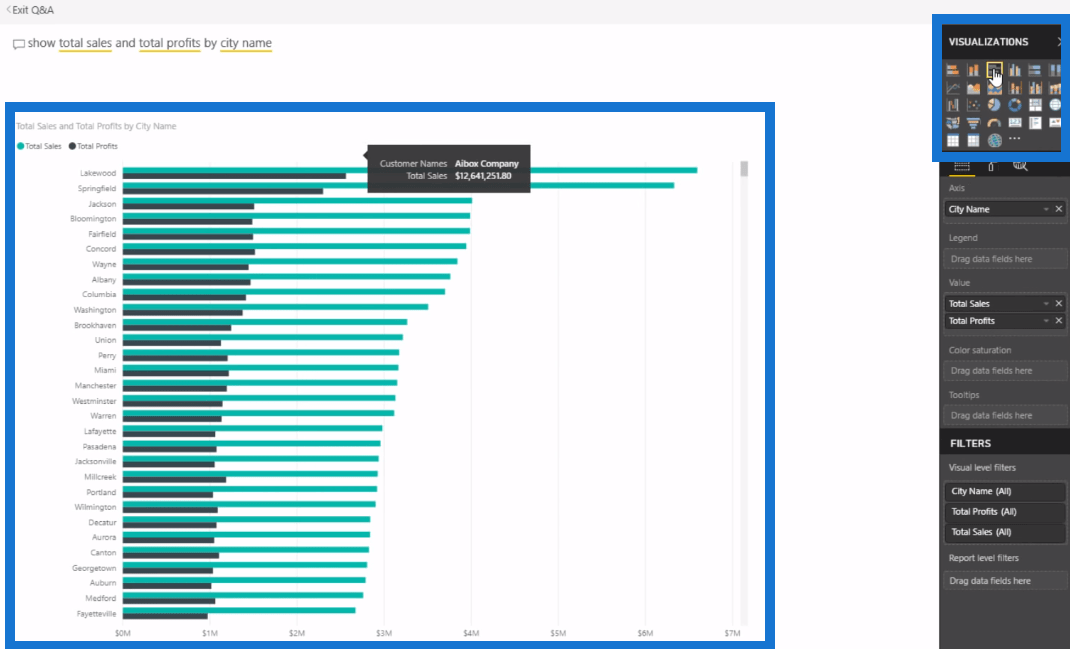The image size is (1070, 649).
Task: Click the underlined term 'total sales'
Action: pos(85,43)
